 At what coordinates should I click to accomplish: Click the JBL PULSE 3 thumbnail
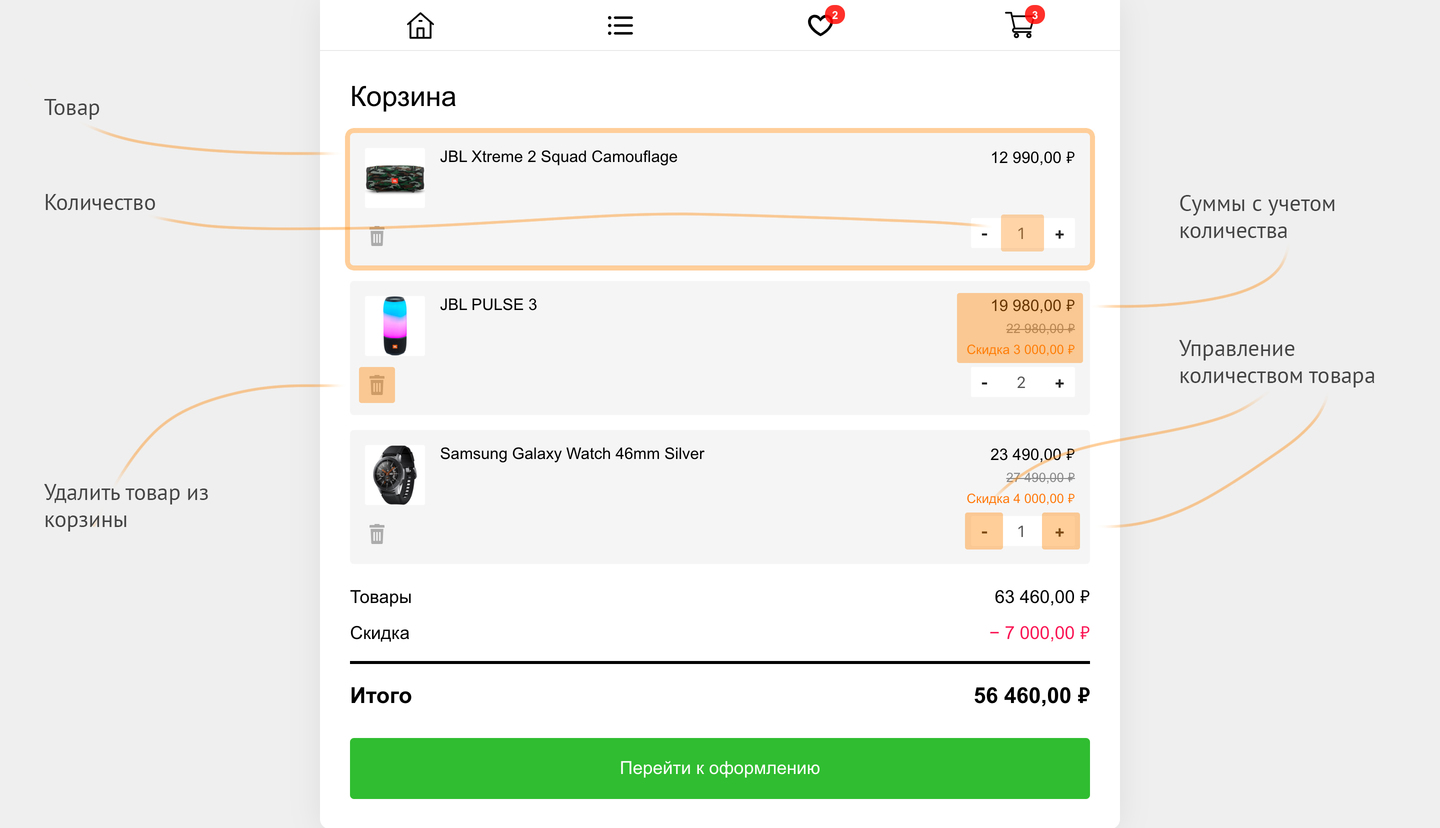pyautogui.click(x=394, y=325)
